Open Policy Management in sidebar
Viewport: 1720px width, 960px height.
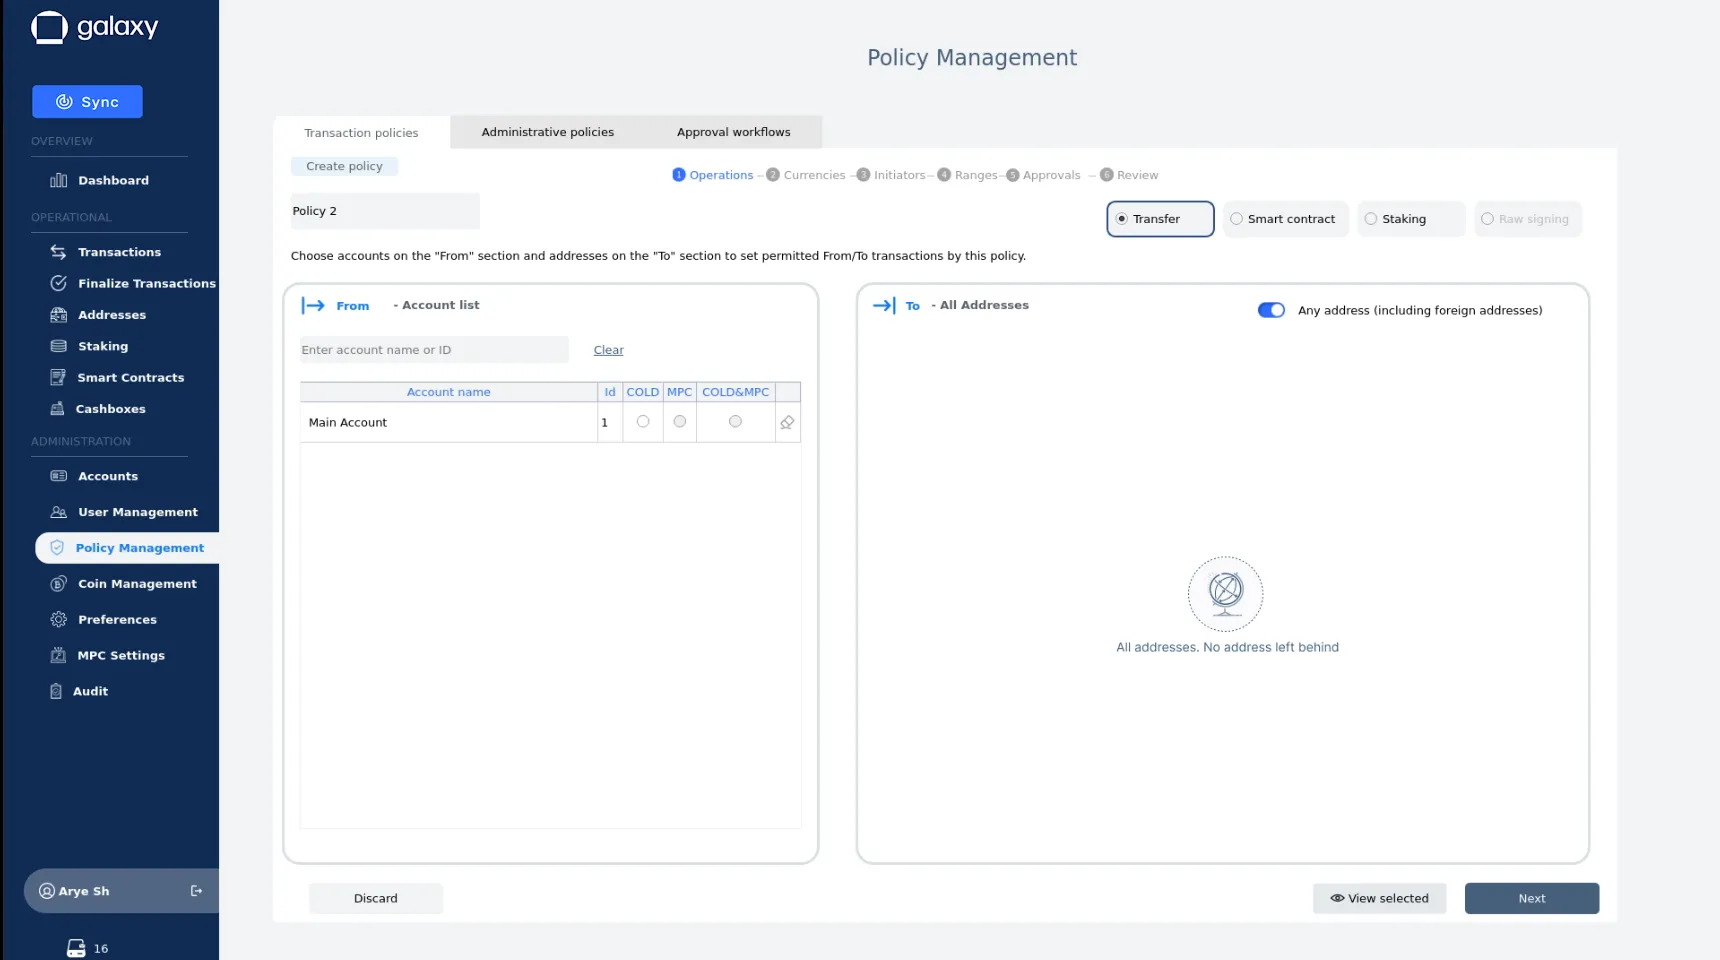127,548
